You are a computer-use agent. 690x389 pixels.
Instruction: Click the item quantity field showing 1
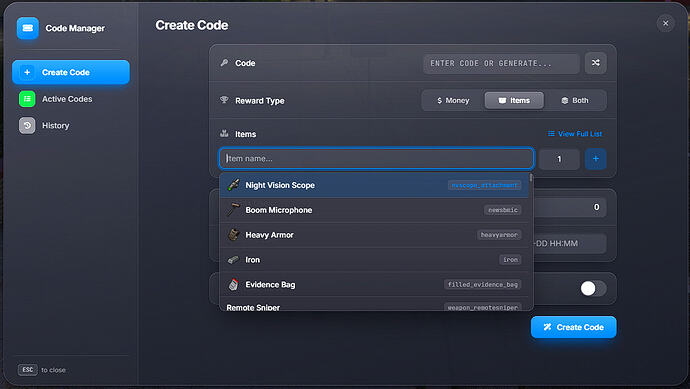[x=559, y=159]
